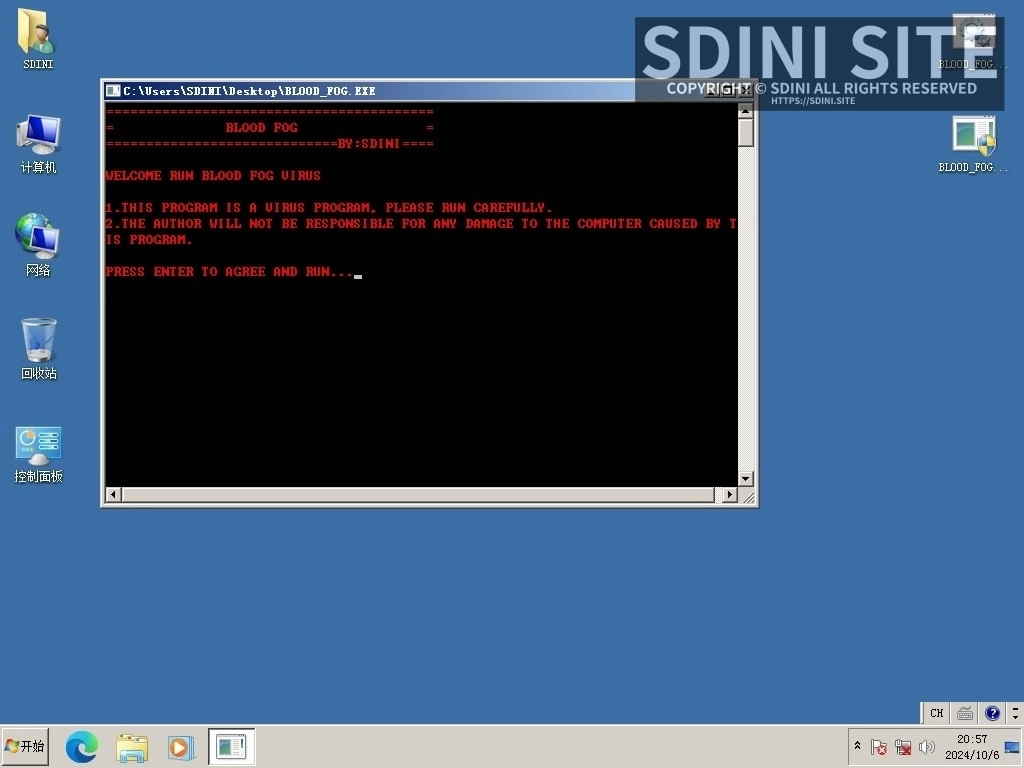1024x768 pixels.
Task: Open the 网络 desktop icon
Action: [x=38, y=245]
